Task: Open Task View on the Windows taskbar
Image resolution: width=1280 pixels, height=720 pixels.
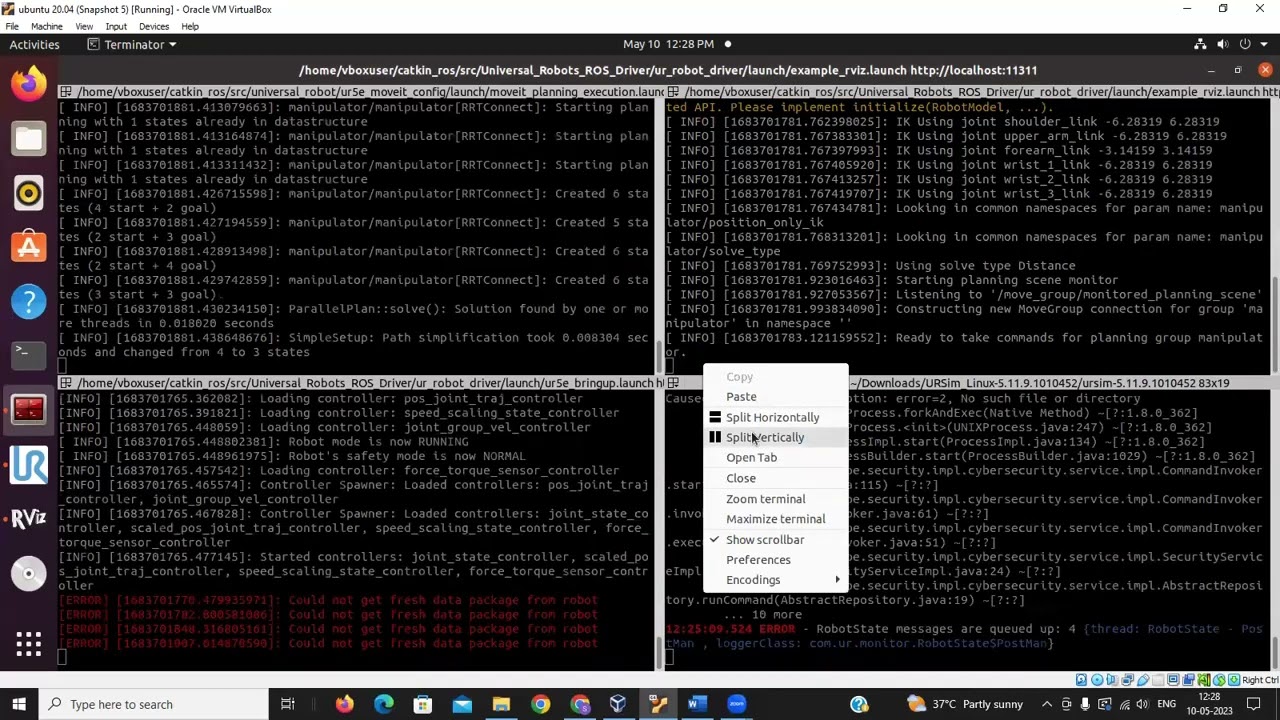Action: [x=287, y=704]
